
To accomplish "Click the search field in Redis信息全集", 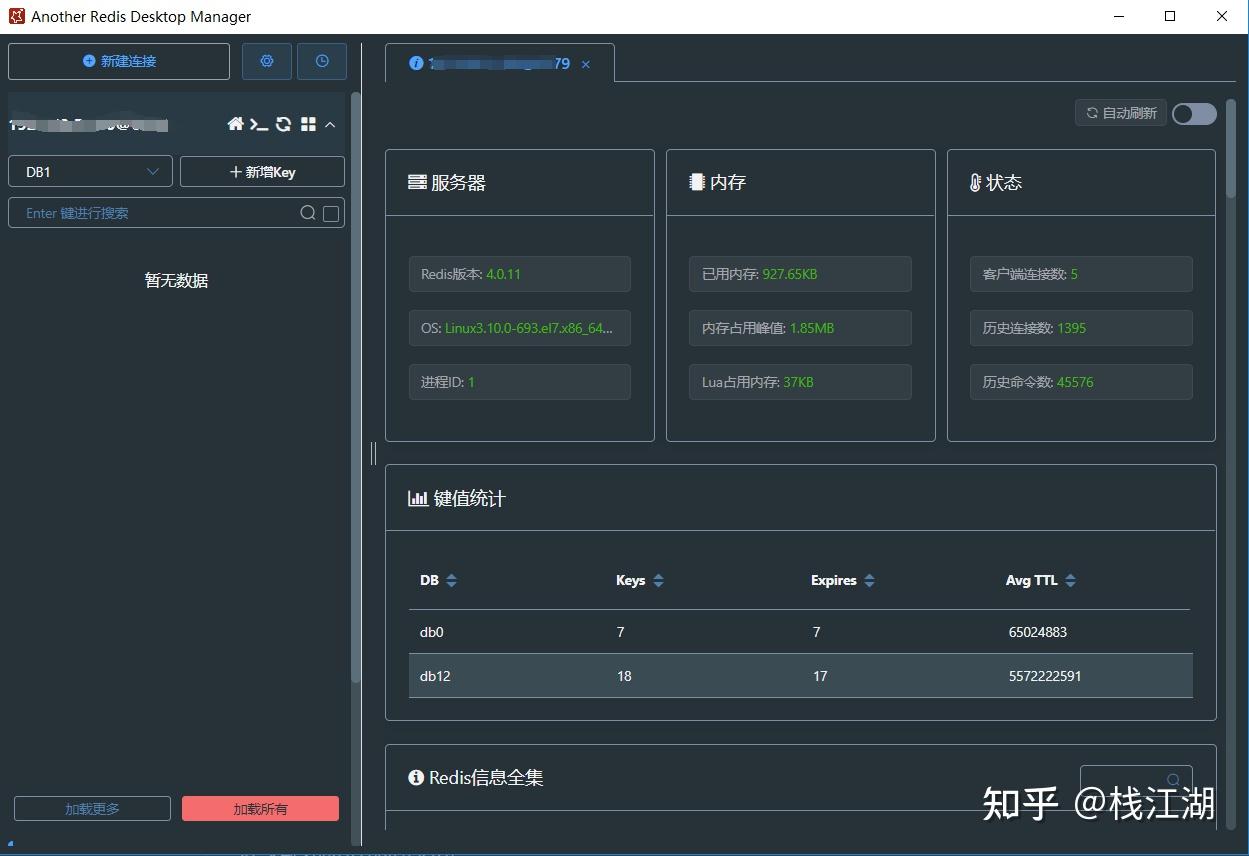I will pos(1136,780).
